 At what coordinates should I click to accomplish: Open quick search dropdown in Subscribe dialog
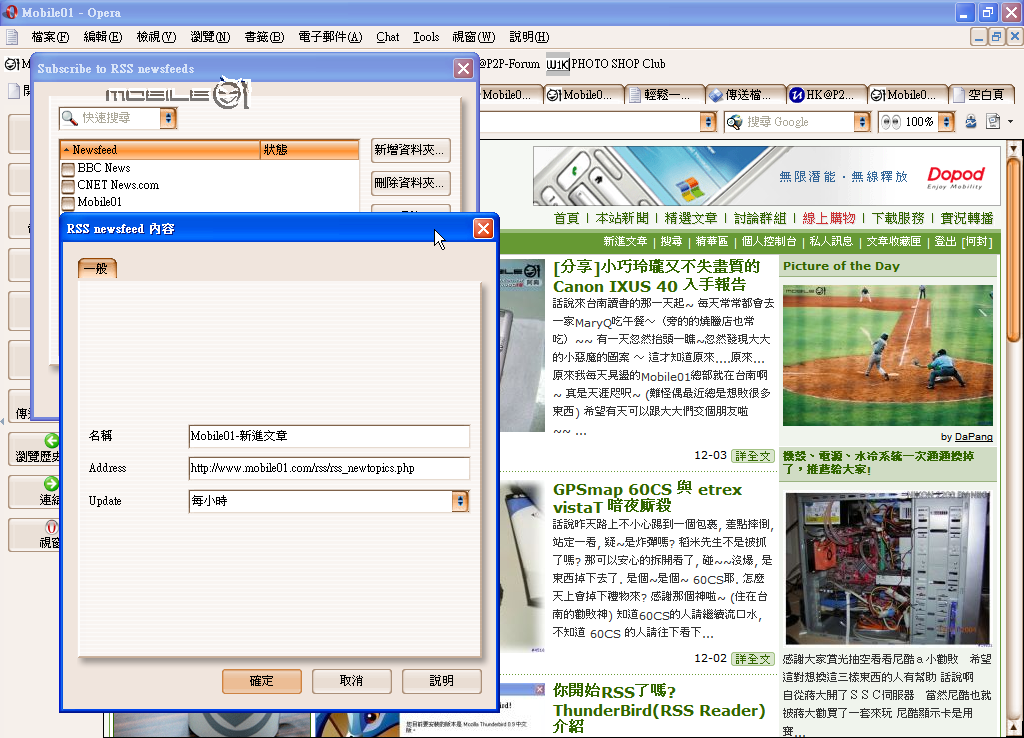168,118
